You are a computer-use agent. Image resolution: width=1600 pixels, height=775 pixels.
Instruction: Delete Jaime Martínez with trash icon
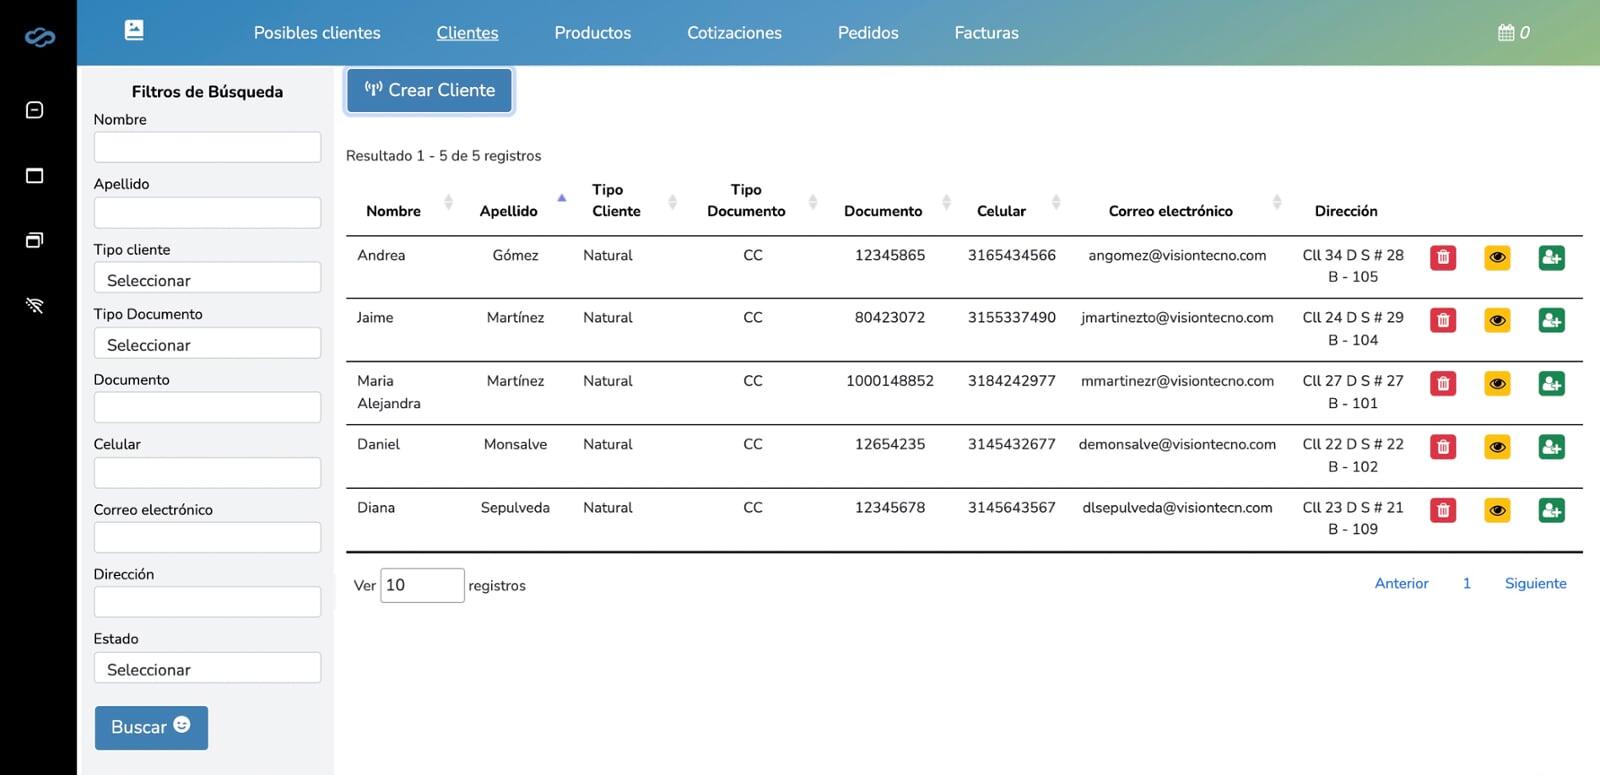pyautogui.click(x=1443, y=321)
